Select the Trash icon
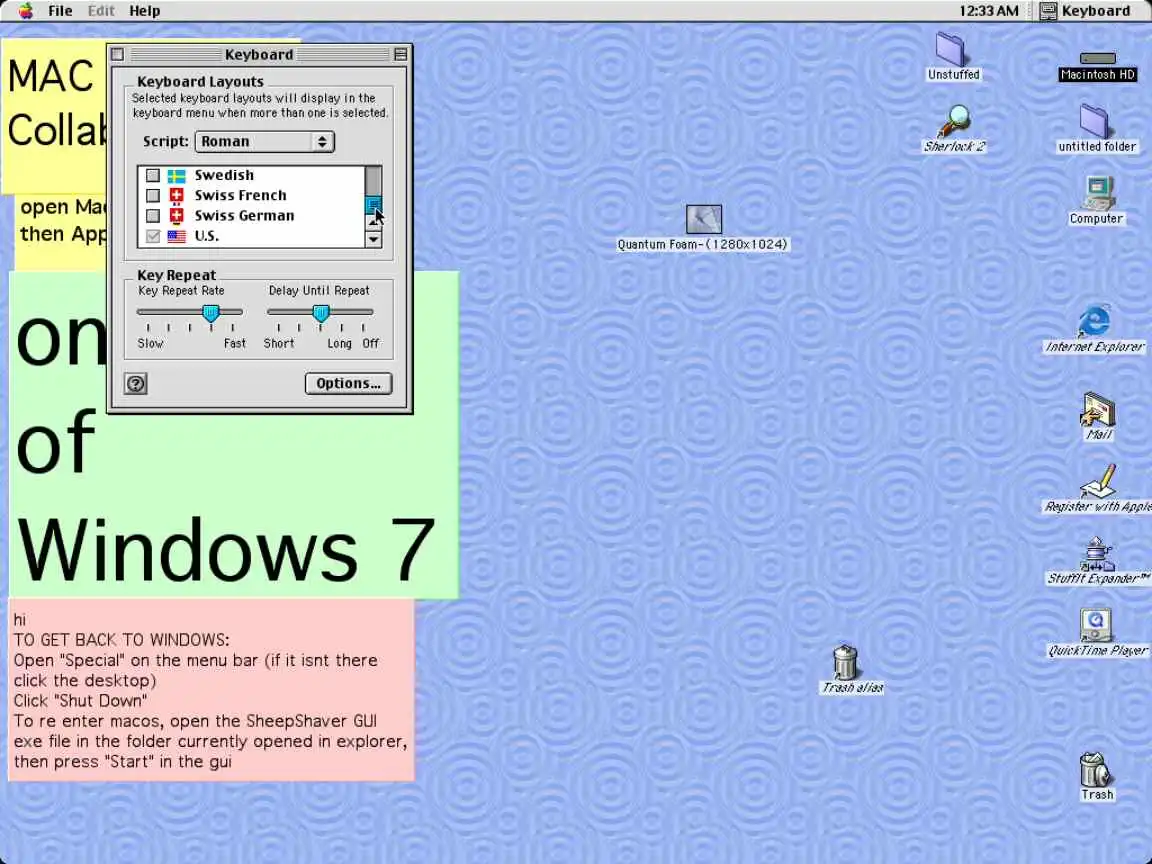The image size is (1152, 864). pos(1095,769)
